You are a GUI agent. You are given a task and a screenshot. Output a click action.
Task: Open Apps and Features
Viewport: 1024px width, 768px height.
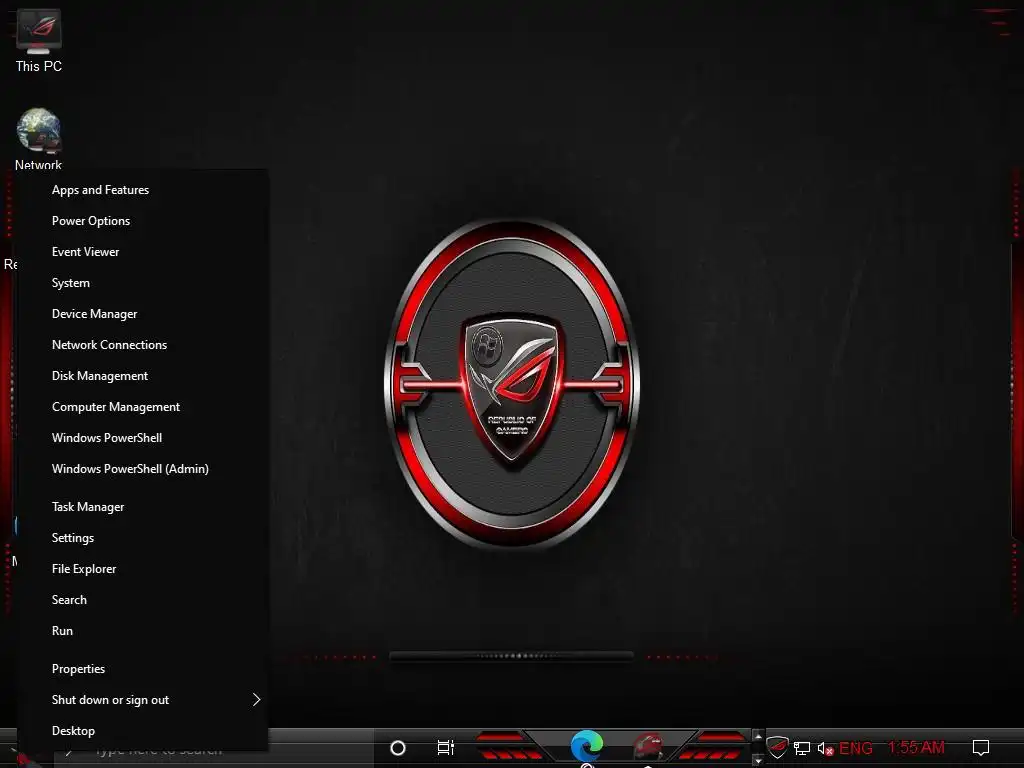pyautogui.click(x=143, y=190)
